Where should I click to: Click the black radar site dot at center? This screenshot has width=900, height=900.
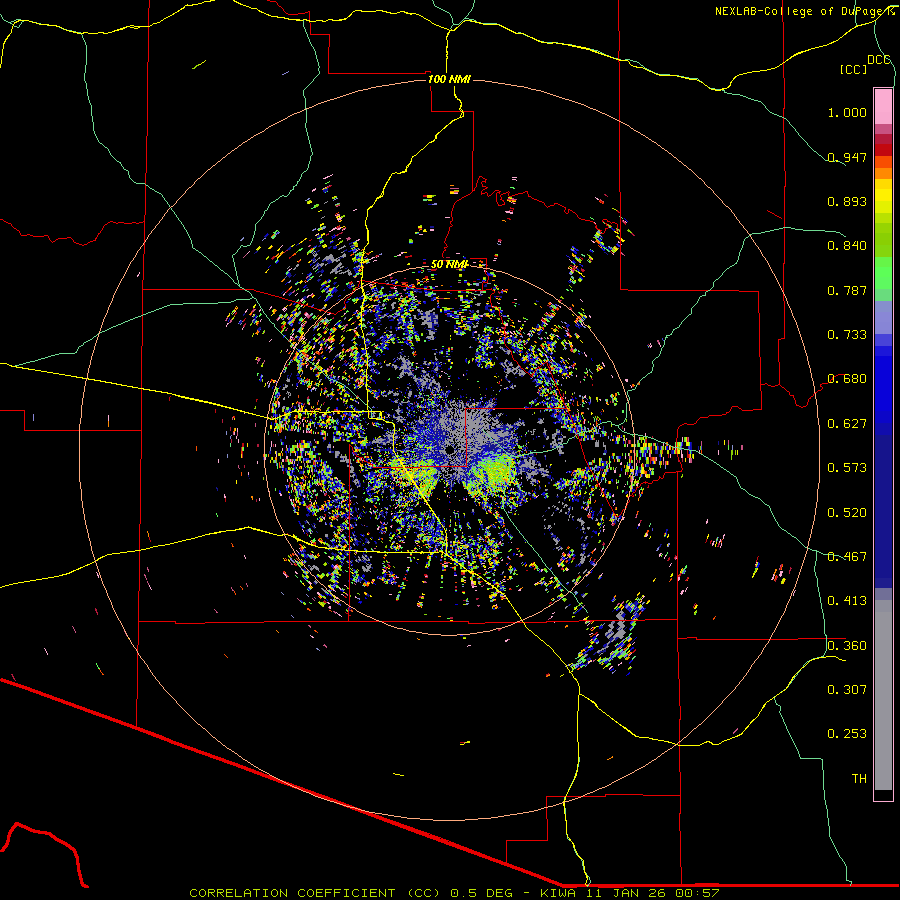(x=449, y=449)
